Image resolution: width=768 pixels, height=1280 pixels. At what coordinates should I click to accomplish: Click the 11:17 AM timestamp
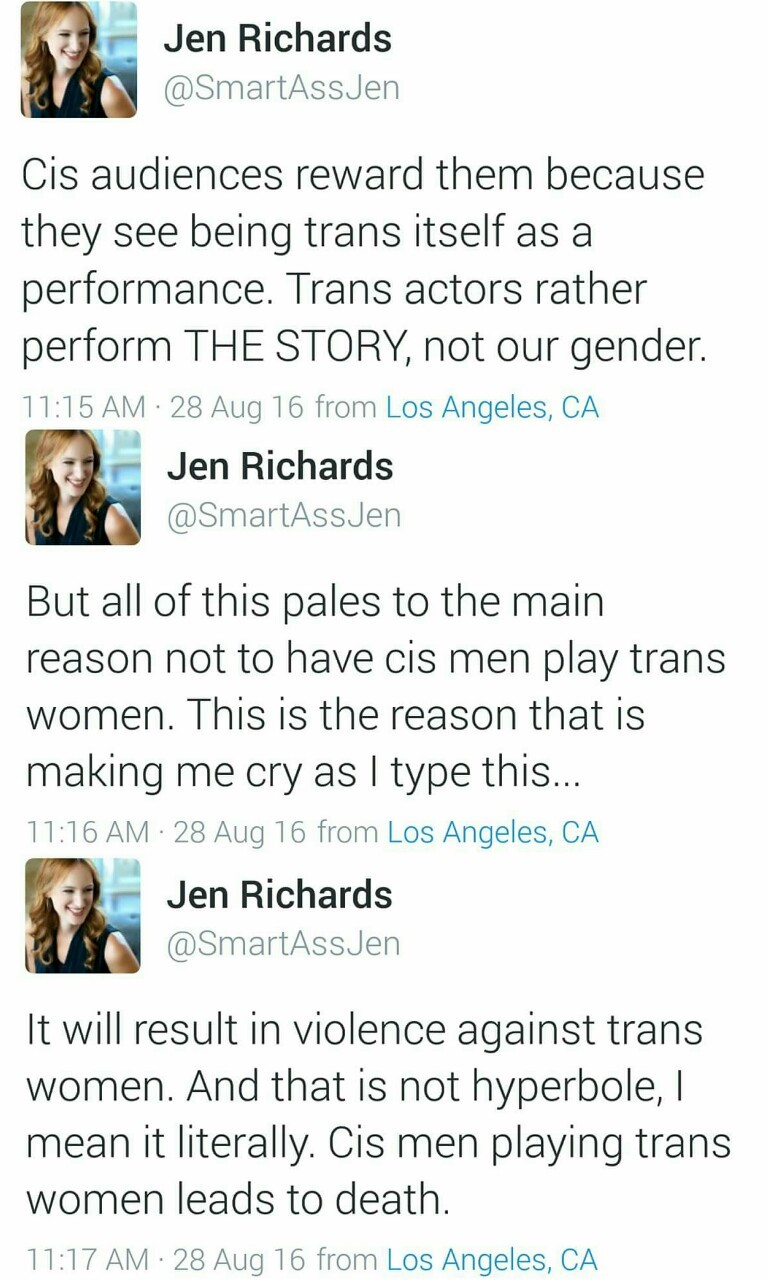point(87,1260)
